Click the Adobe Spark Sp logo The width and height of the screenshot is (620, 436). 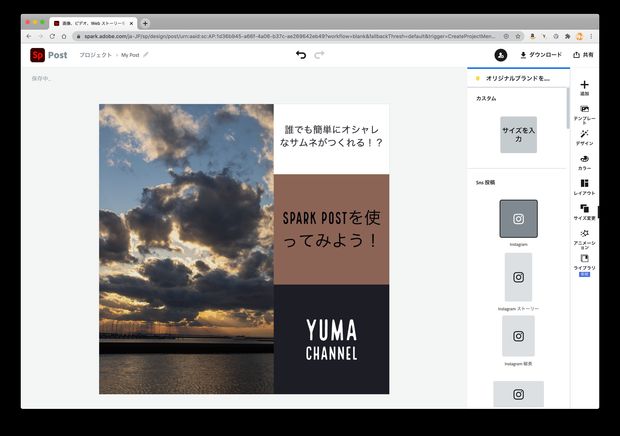38,55
